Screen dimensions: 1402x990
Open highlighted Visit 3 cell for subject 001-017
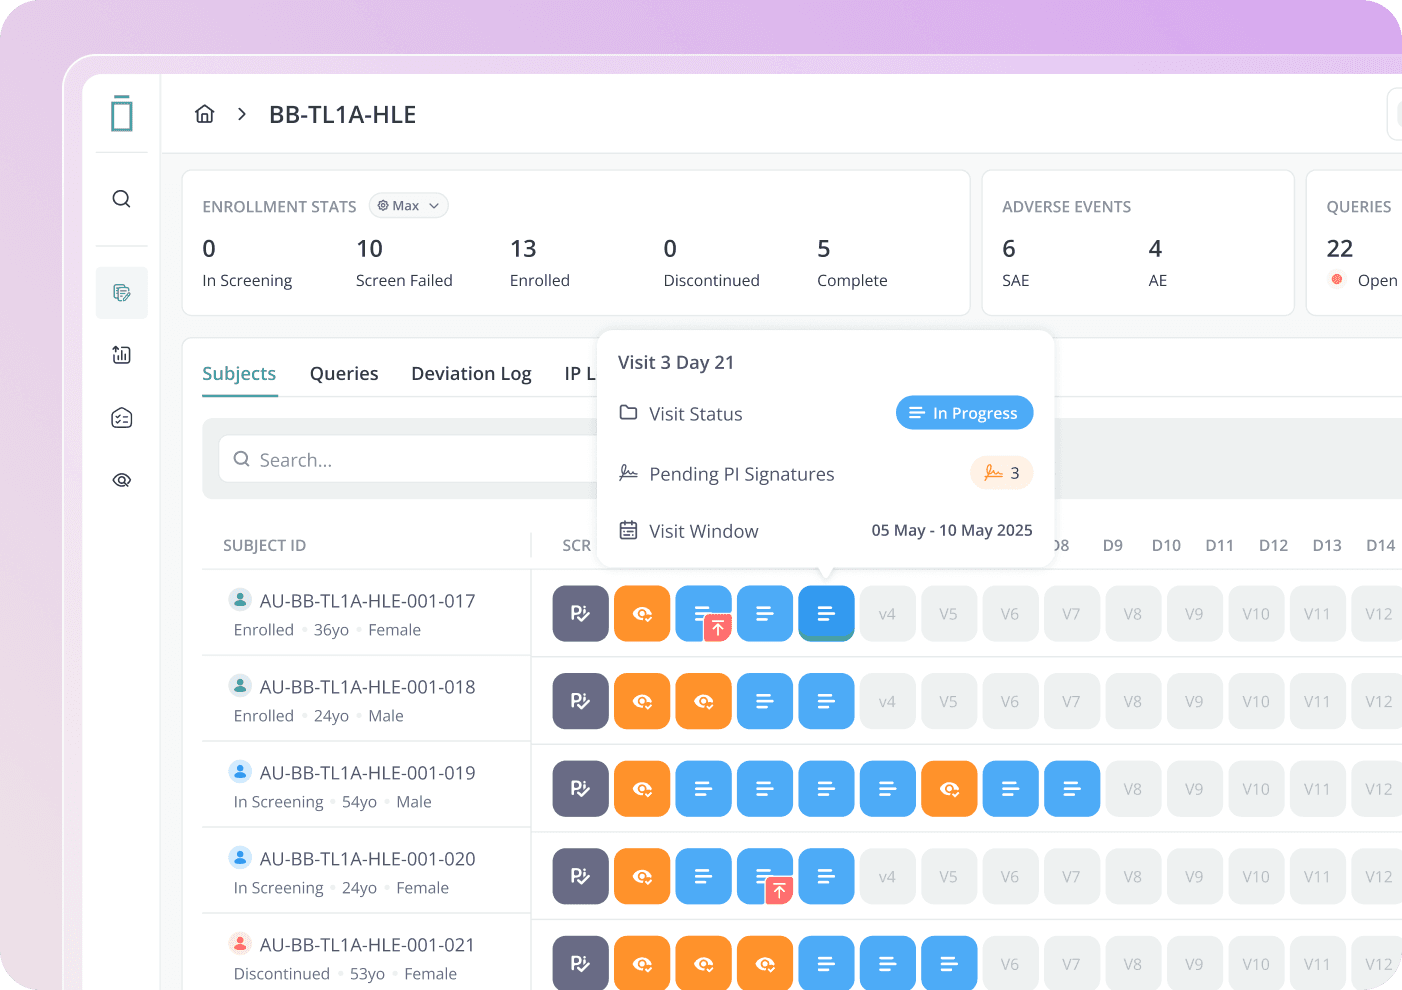(x=826, y=614)
